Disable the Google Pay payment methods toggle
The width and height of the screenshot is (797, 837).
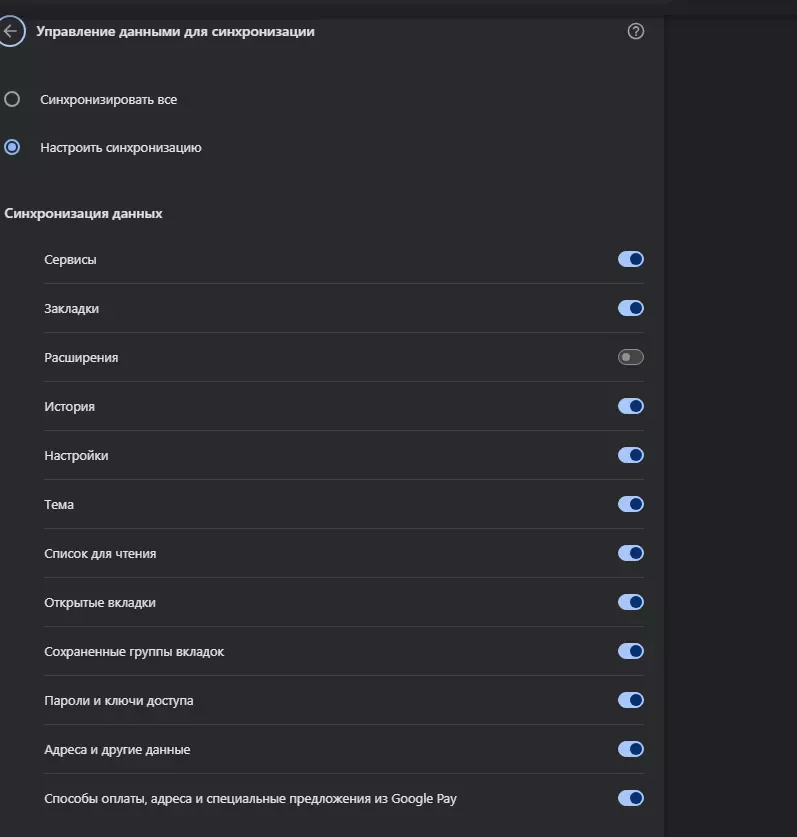pos(630,799)
